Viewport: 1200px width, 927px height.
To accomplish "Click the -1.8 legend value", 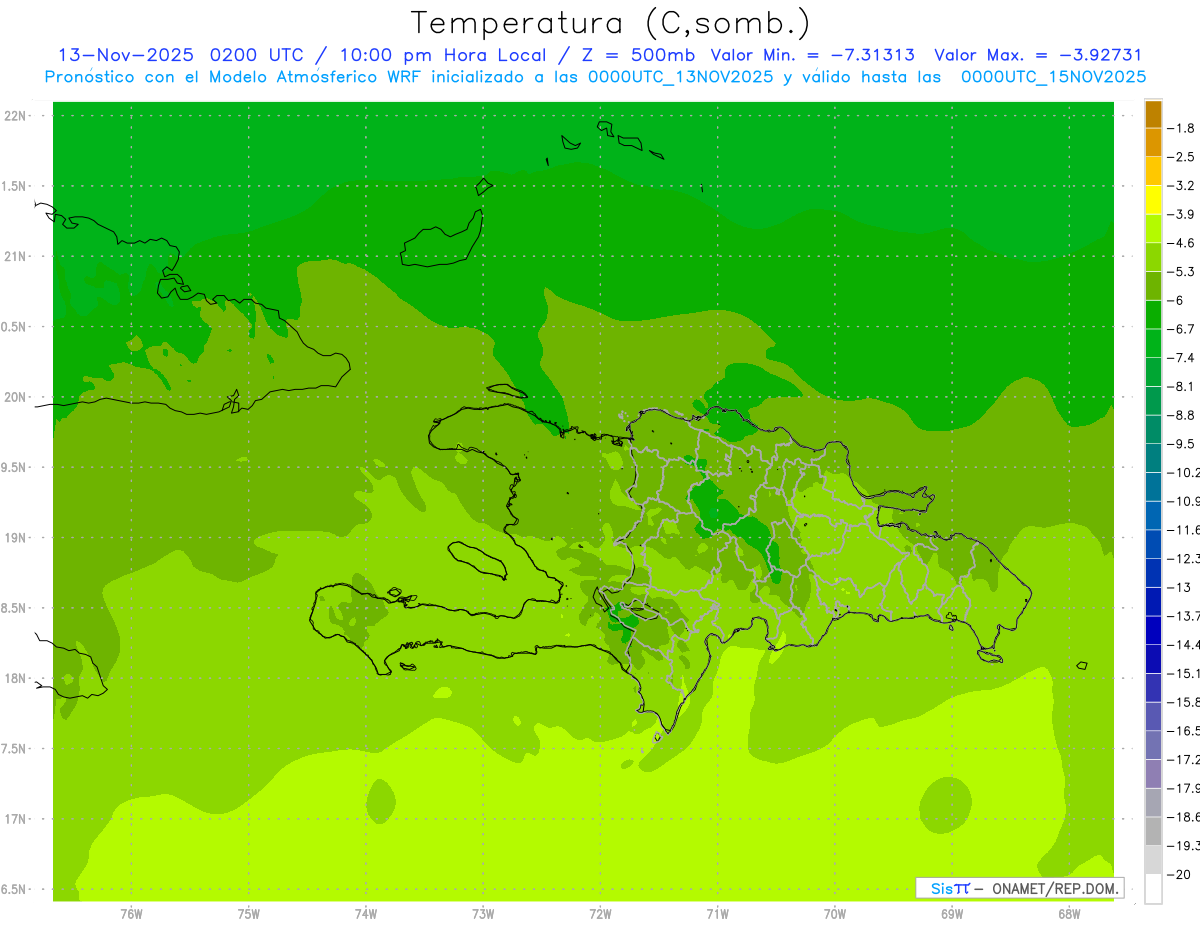I will pyautogui.click(x=1182, y=128).
